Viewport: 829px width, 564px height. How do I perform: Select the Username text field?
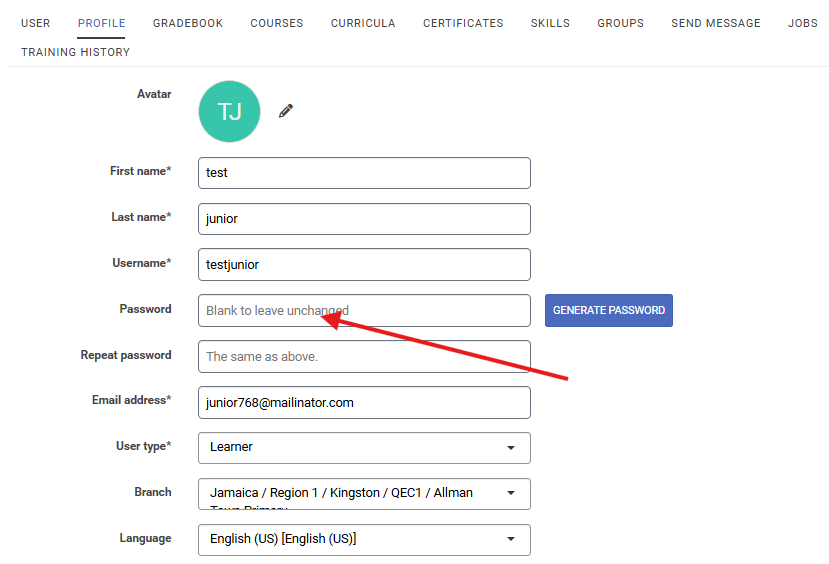point(364,265)
